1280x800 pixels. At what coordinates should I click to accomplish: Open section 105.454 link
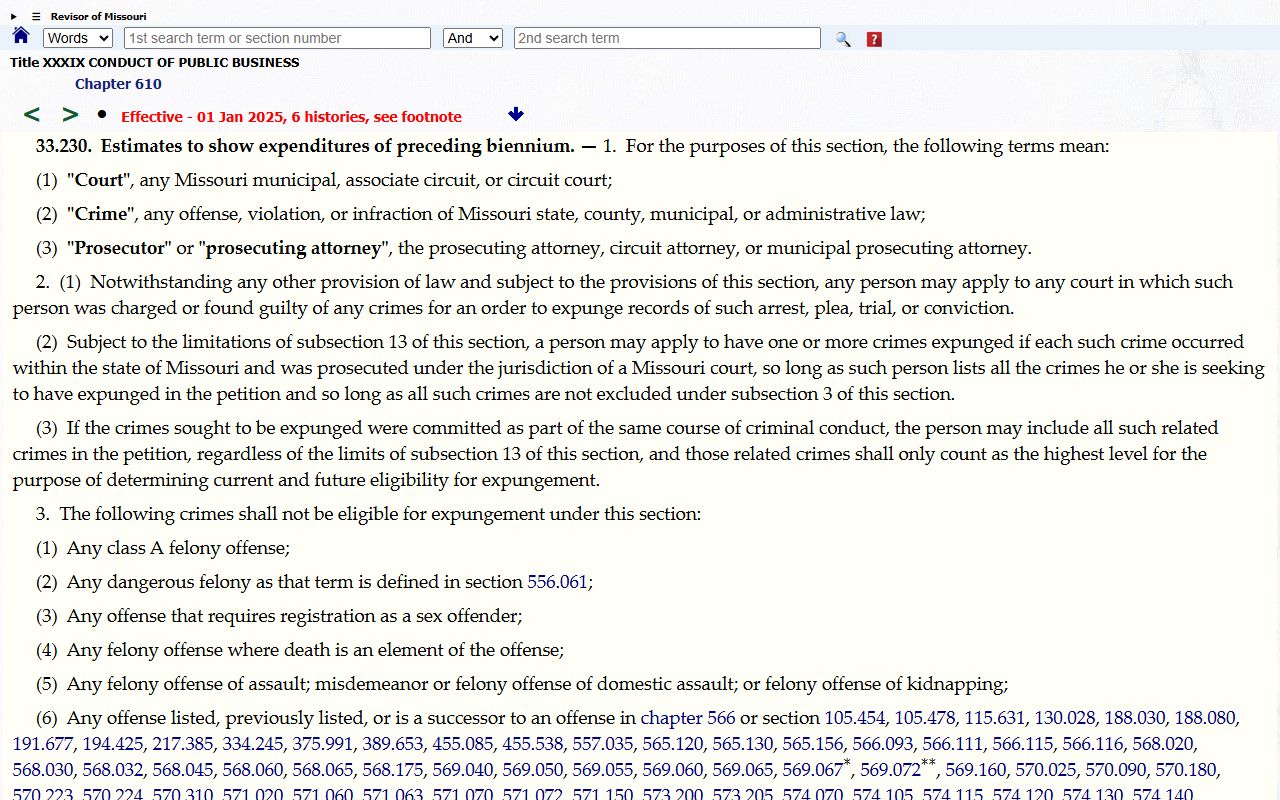(x=855, y=718)
